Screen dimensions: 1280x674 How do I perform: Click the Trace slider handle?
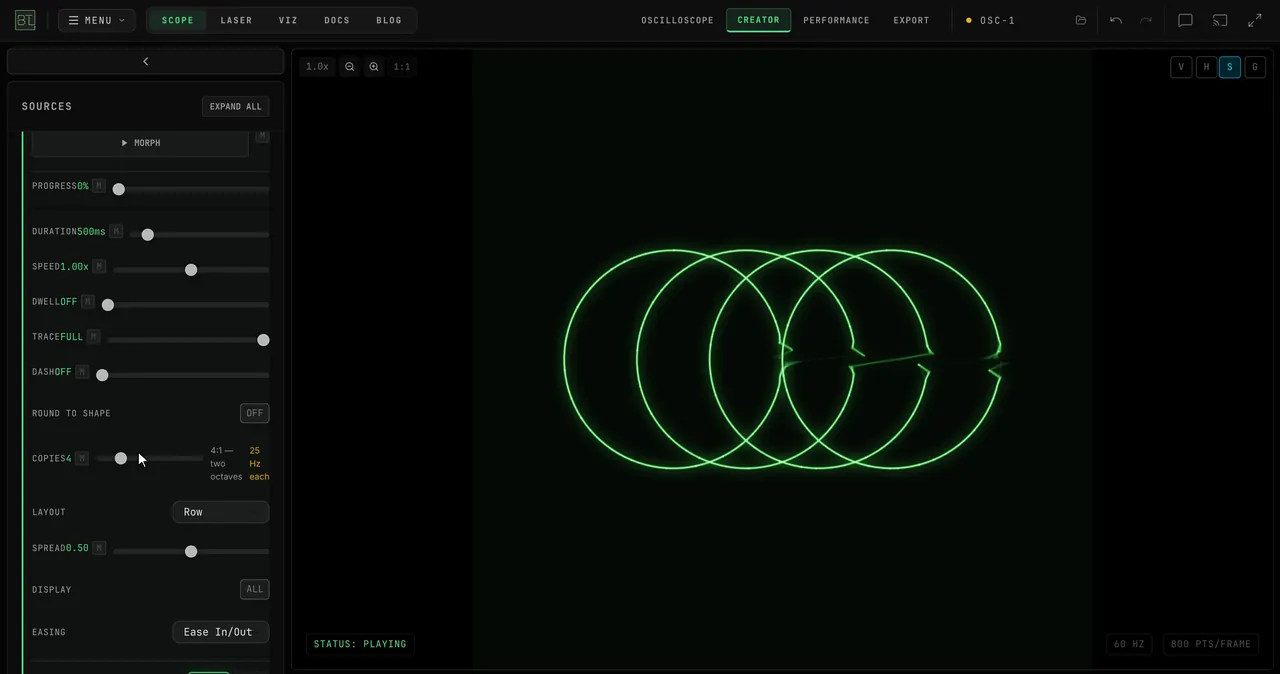(x=263, y=340)
